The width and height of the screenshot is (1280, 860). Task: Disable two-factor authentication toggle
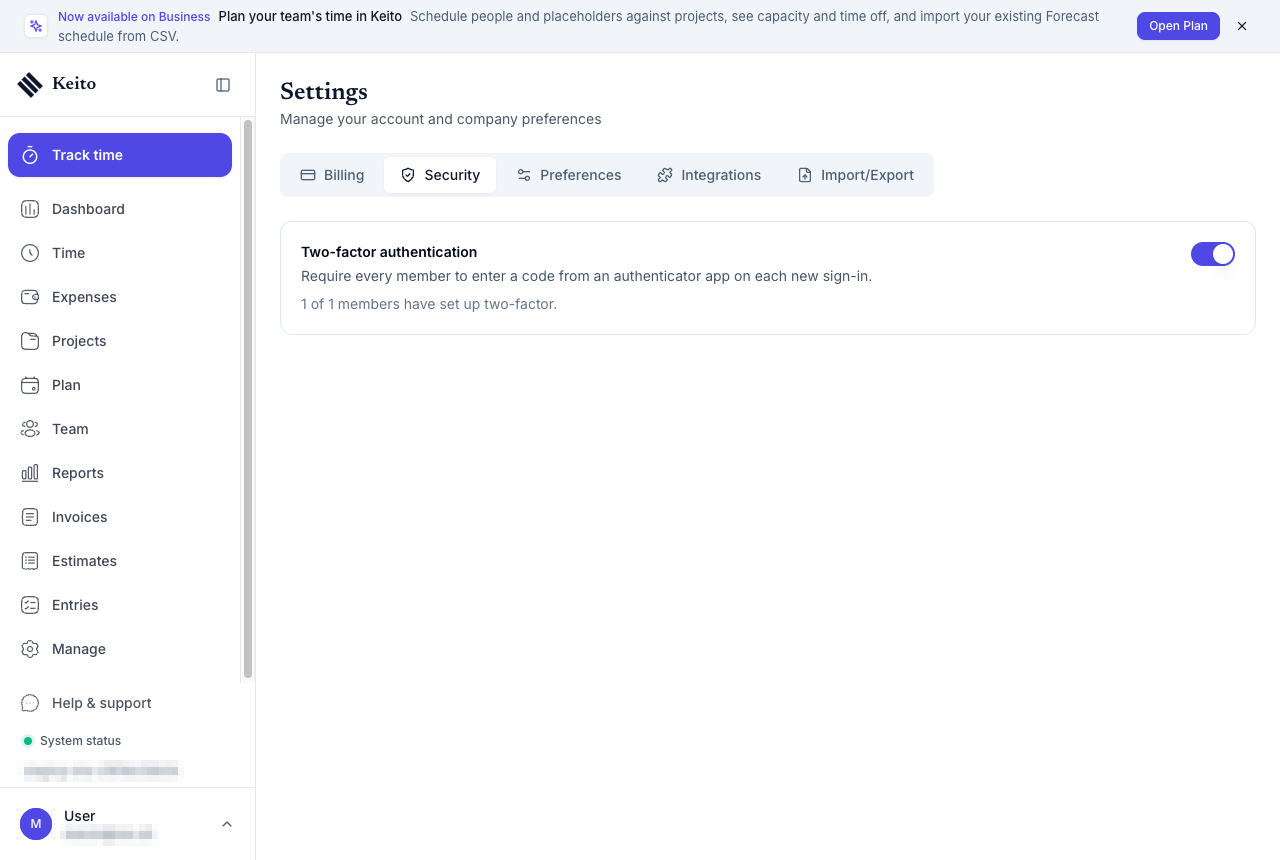[x=1213, y=254]
